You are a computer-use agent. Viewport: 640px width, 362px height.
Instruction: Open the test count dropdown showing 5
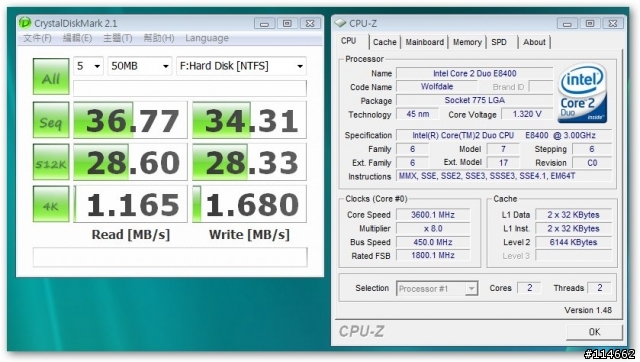(x=88, y=66)
